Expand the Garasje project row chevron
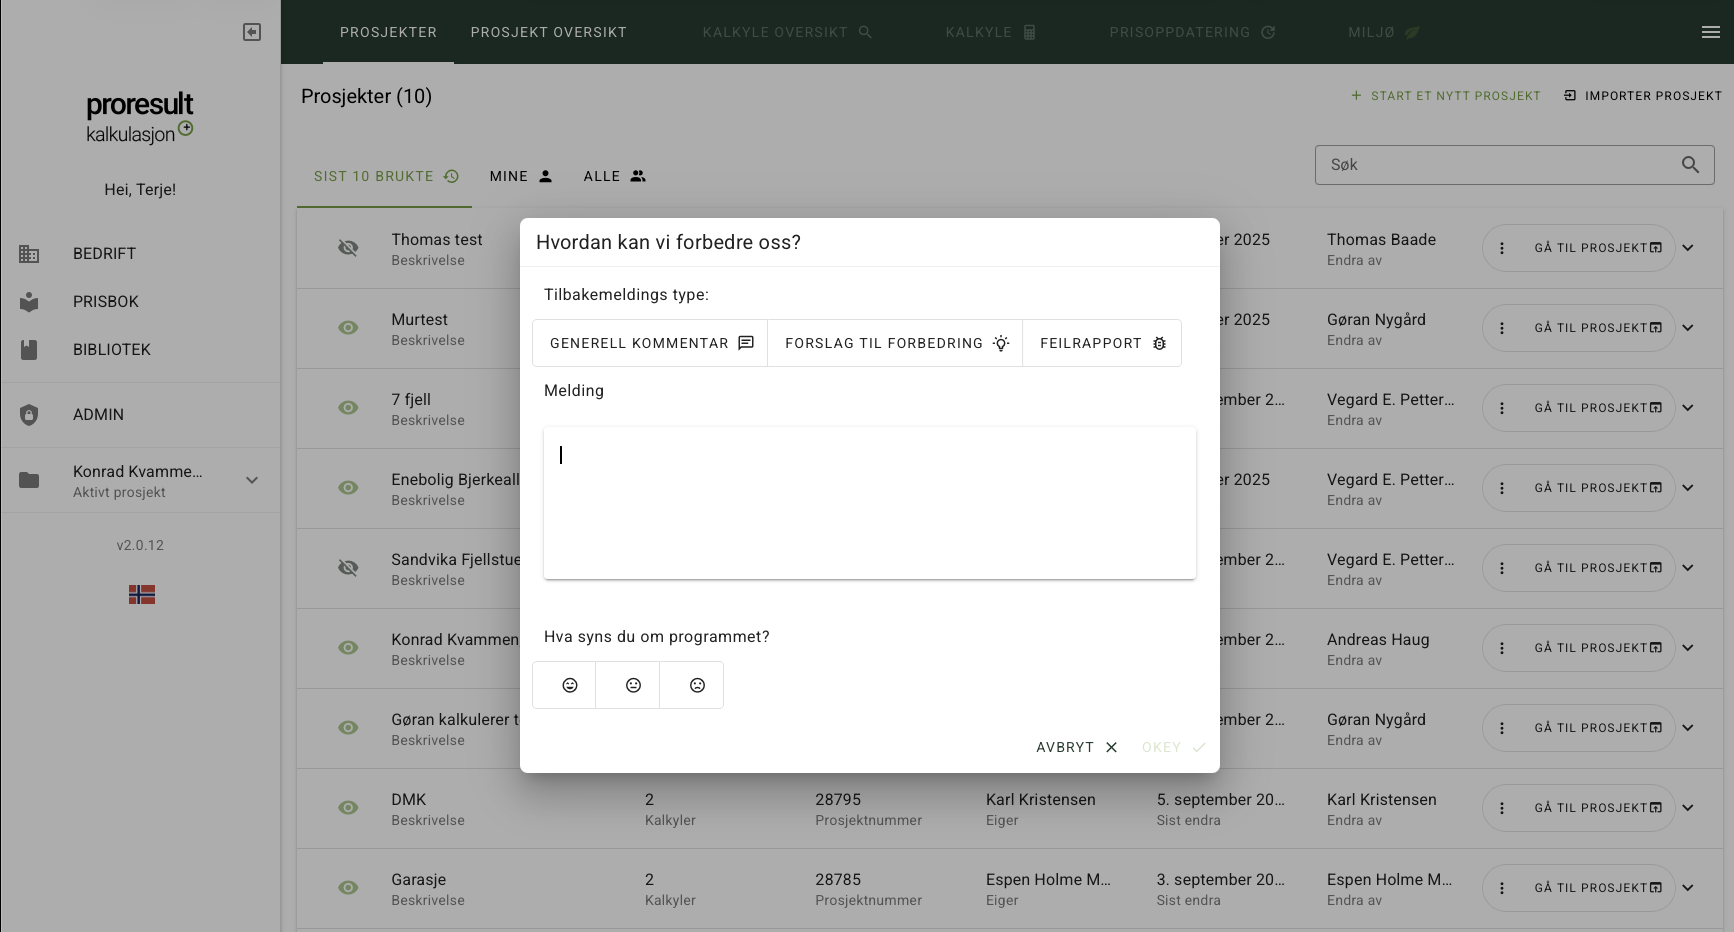Image resolution: width=1734 pixels, height=932 pixels. (x=1688, y=888)
